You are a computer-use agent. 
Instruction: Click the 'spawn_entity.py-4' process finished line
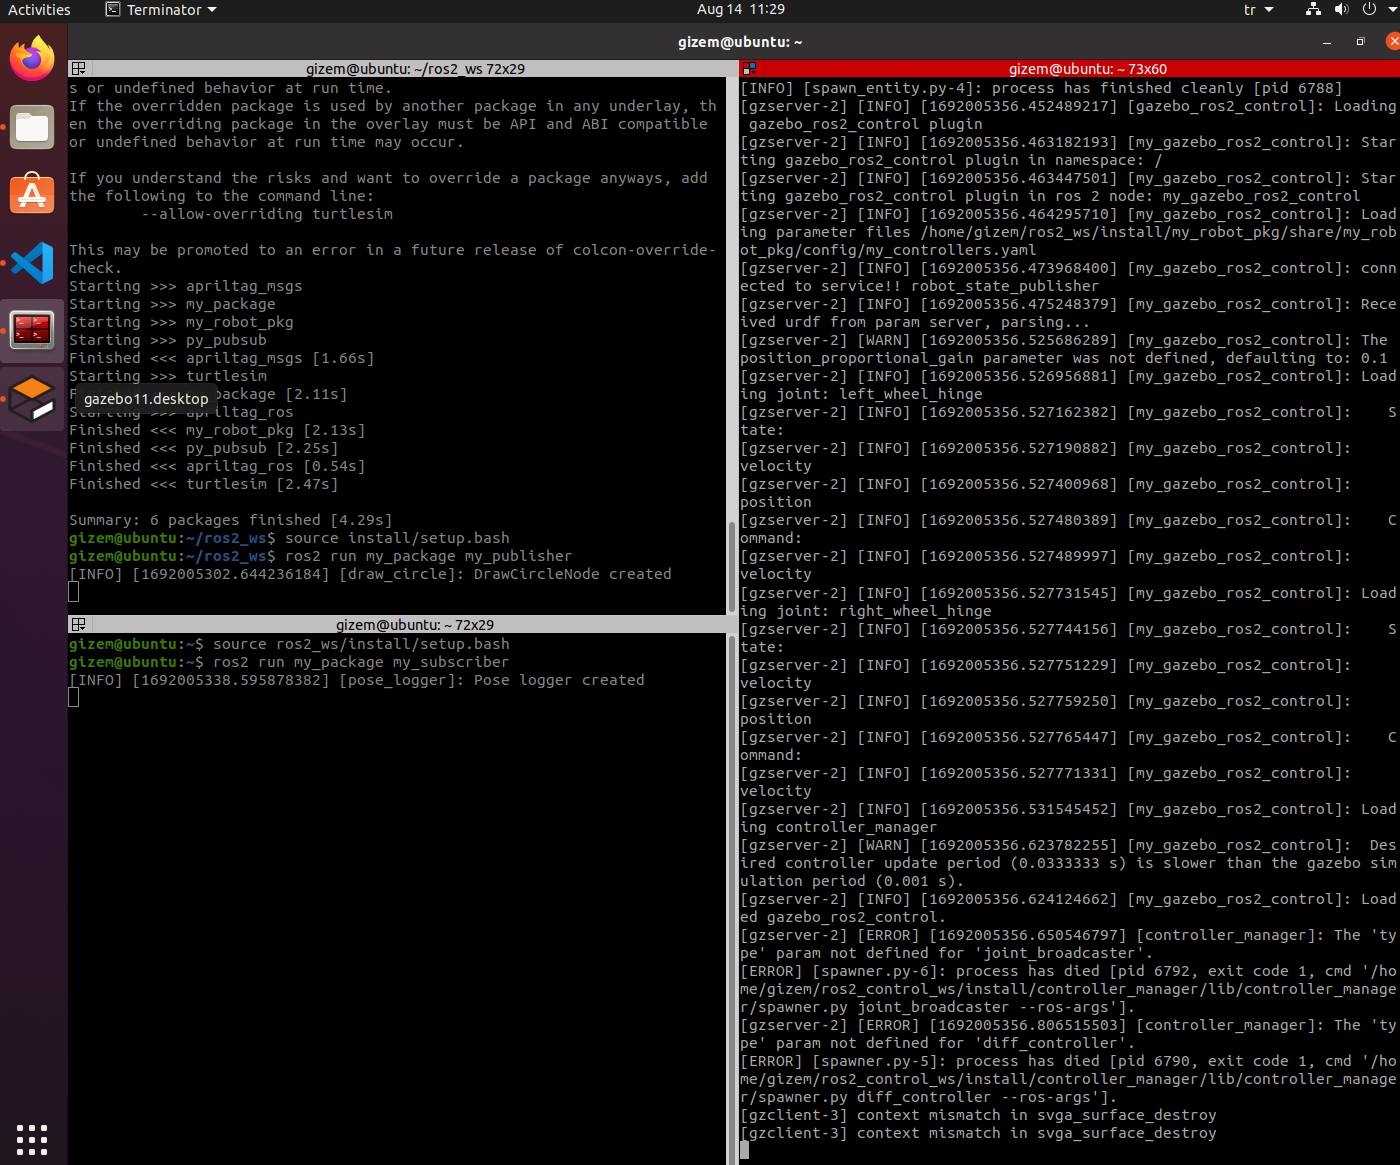[x=1041, y=88]
